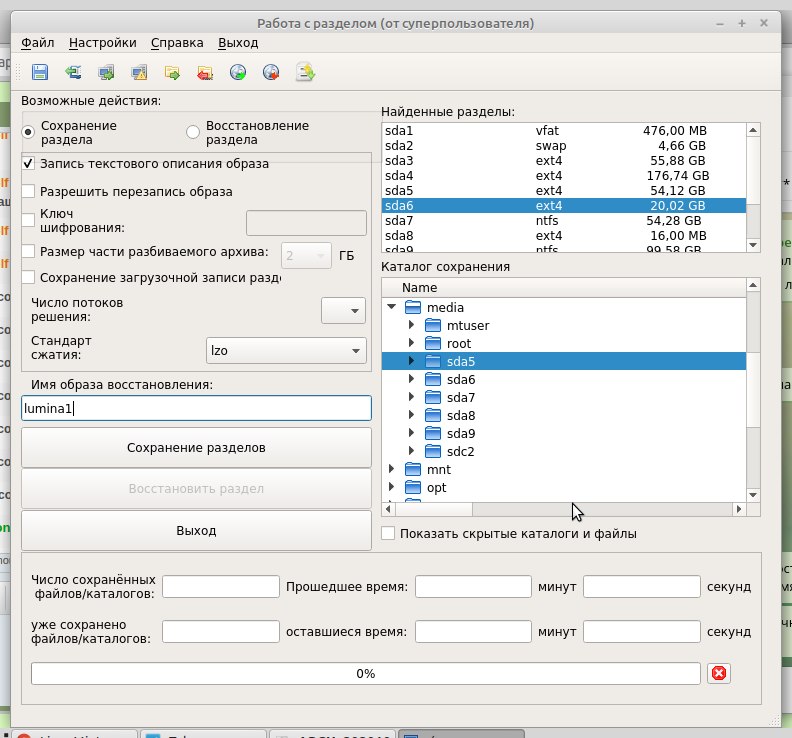Viewport: 792px width, 738px height.
Task: Click the folder icon with red arrow
Action: pyautogui.click(x=205, y=72)
